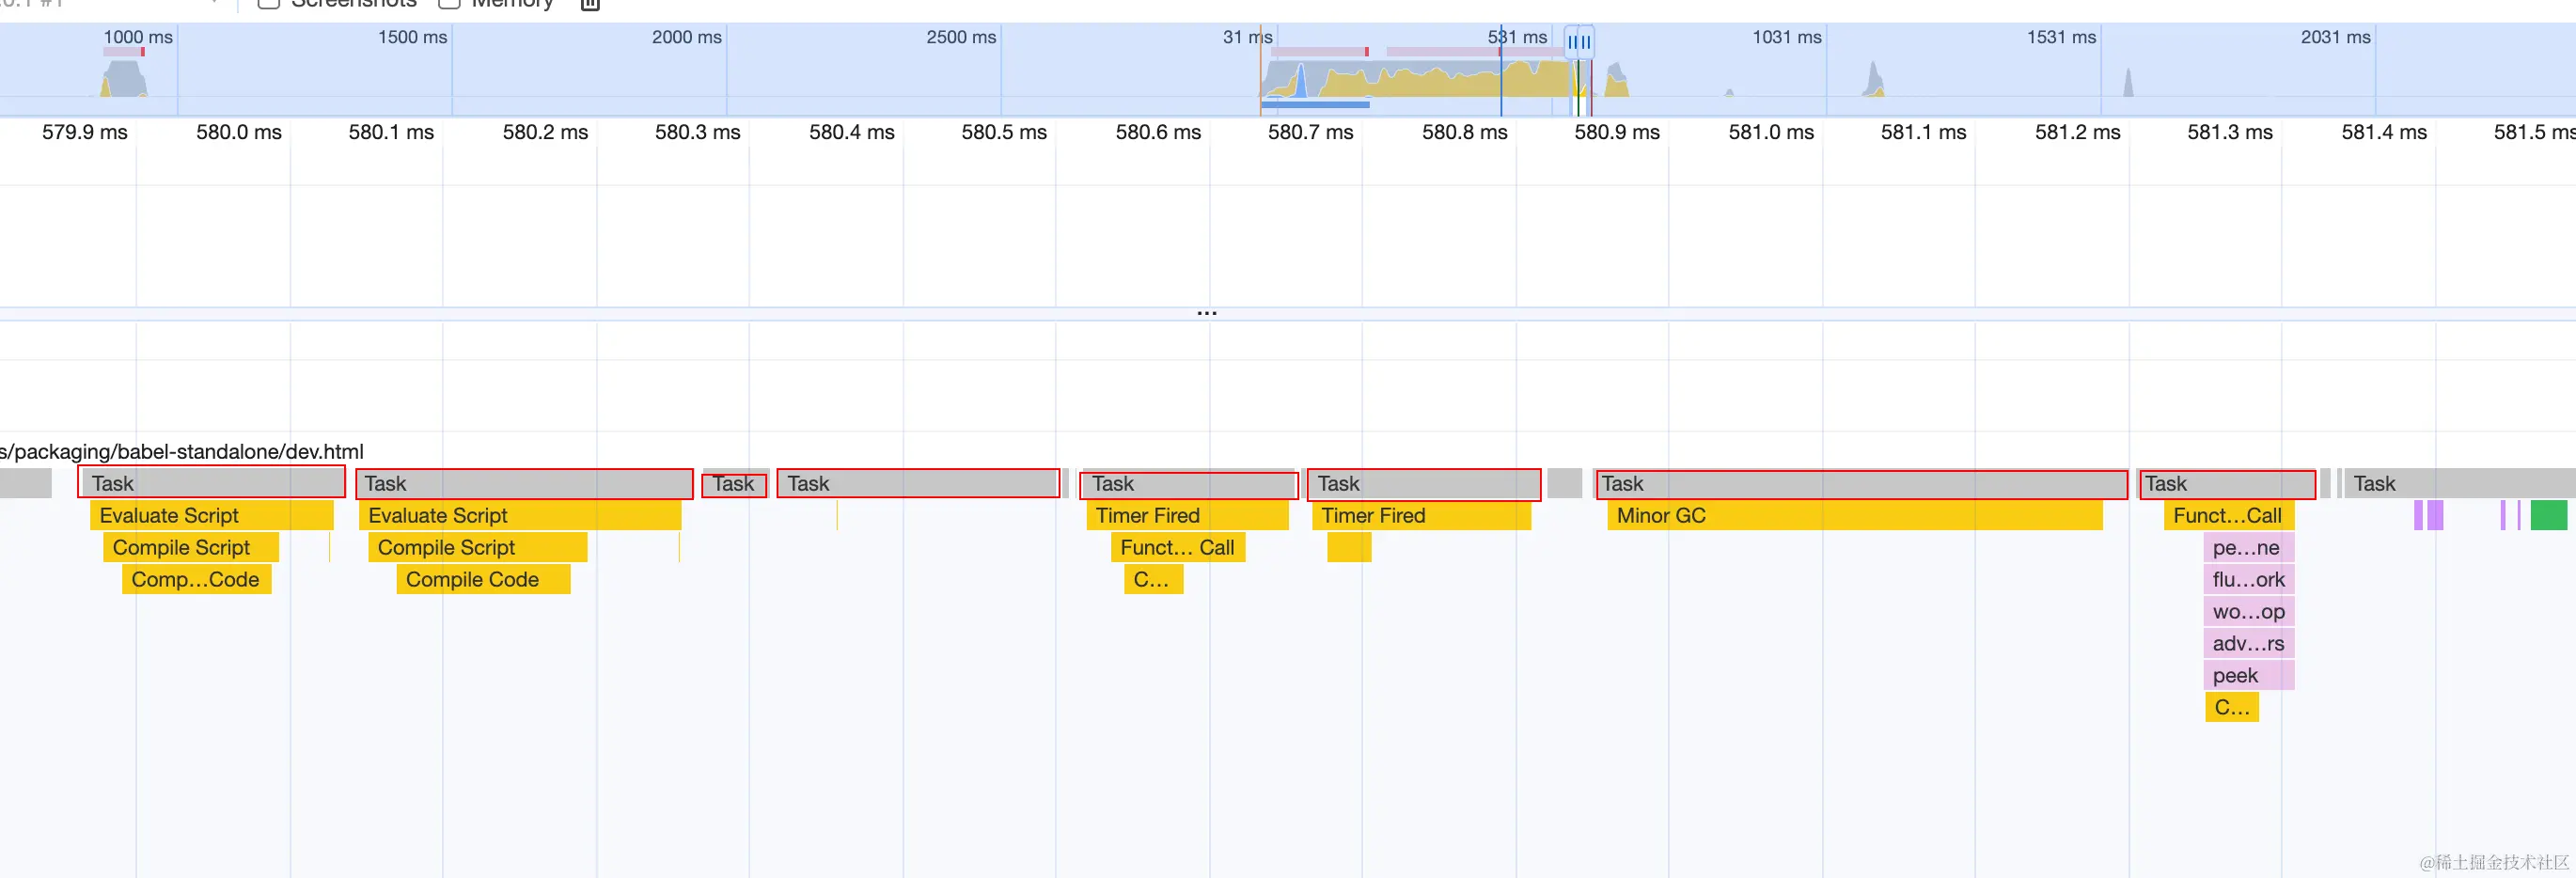The image size is (2576, 878).
Task: Select the Minor GC event
Action: point(1854,515)
